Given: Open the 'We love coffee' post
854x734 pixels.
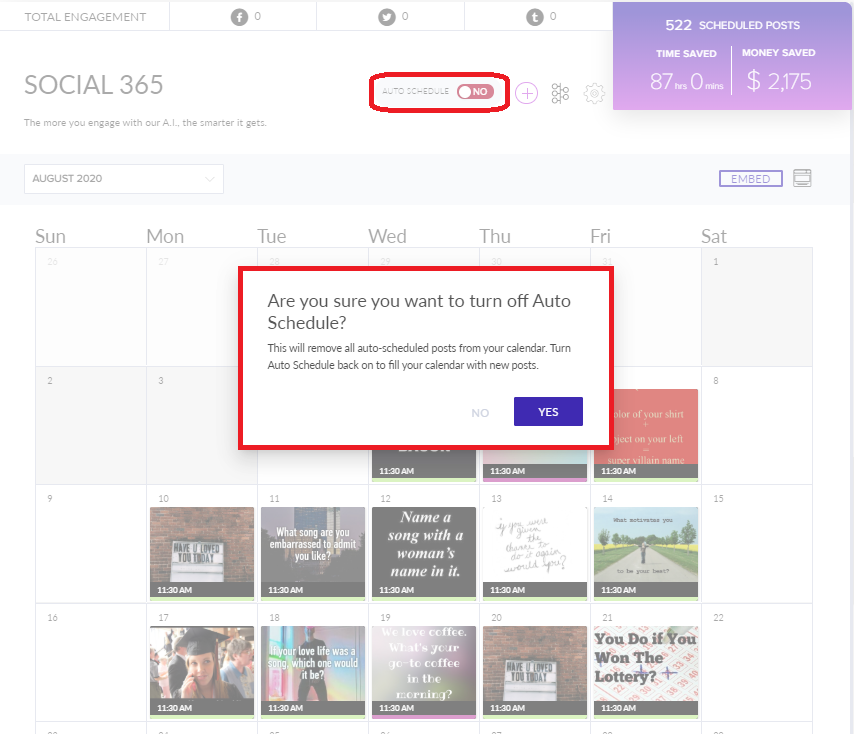Looking at the screenshot, I should (424, 672).
